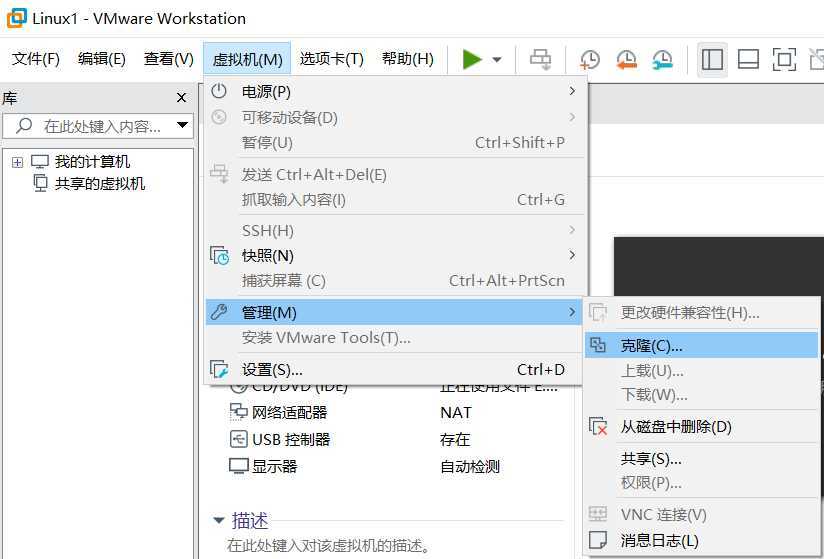
Task: Expand the 快照(N) submenu arrow
Action: point(572,255)
